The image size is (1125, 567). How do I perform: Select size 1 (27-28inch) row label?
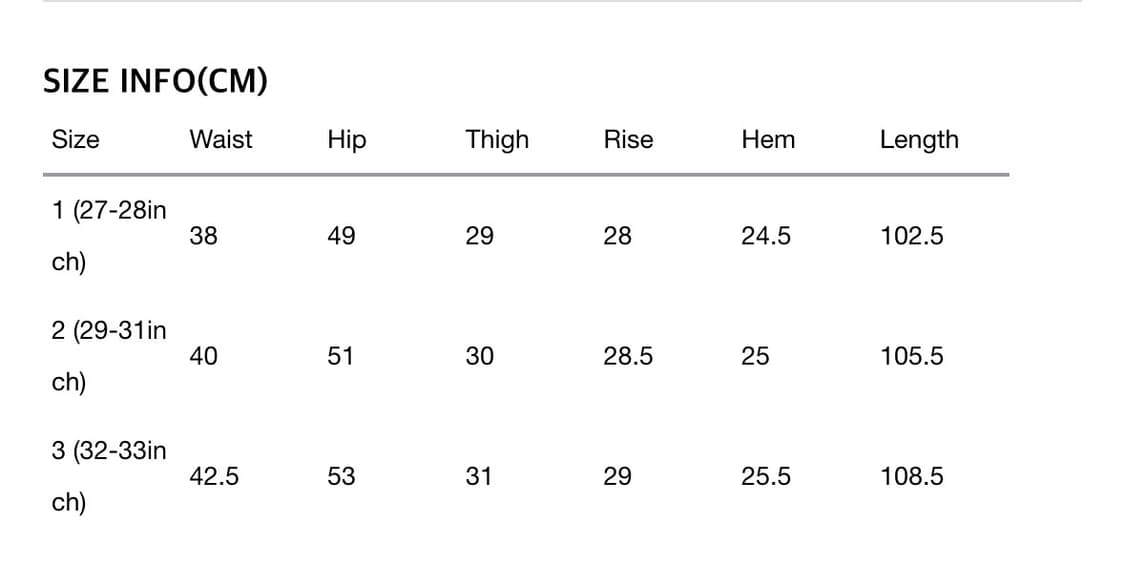point(108,236)
